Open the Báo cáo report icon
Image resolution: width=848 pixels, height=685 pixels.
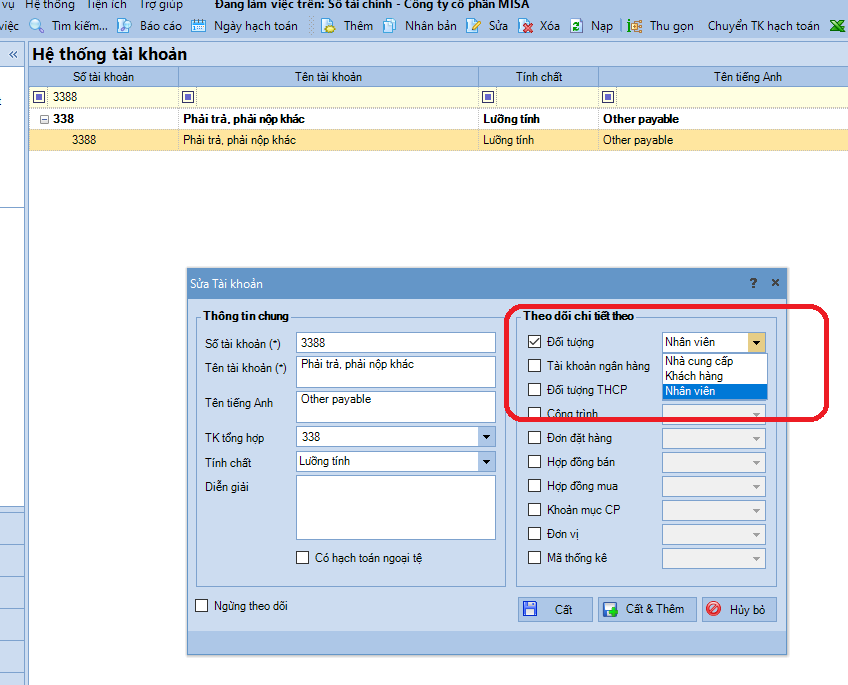(x=124, y=25)
